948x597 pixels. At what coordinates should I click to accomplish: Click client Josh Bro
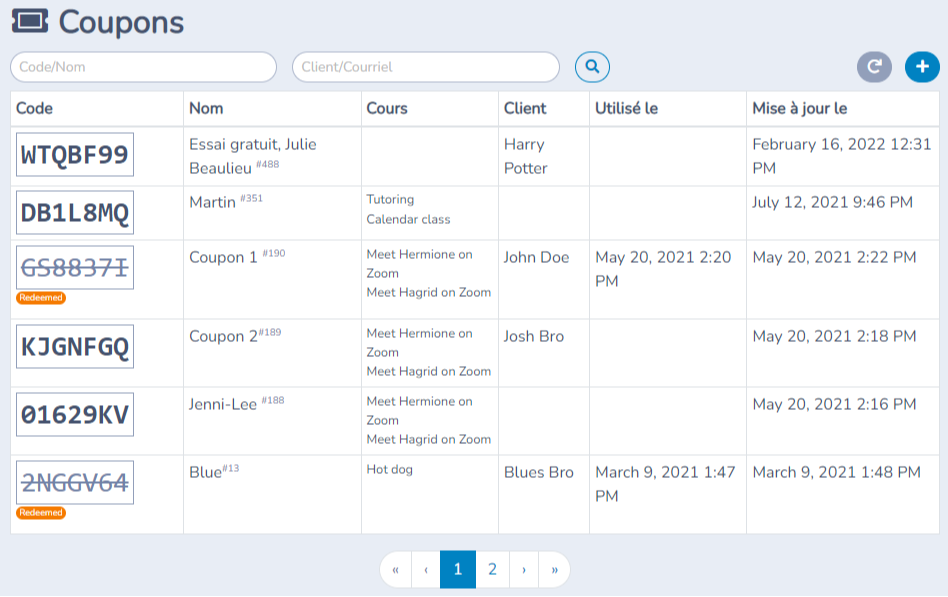[x=534, y=336]
